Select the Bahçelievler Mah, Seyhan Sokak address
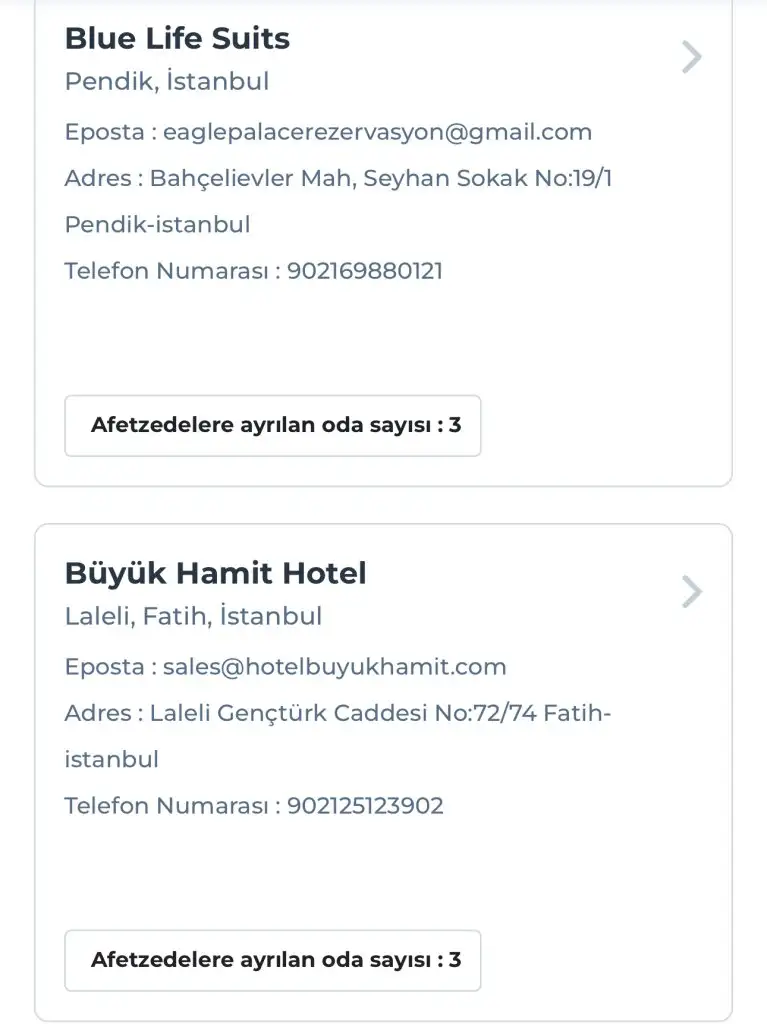This screenshot has width=767, height=1024. (380, 179)
